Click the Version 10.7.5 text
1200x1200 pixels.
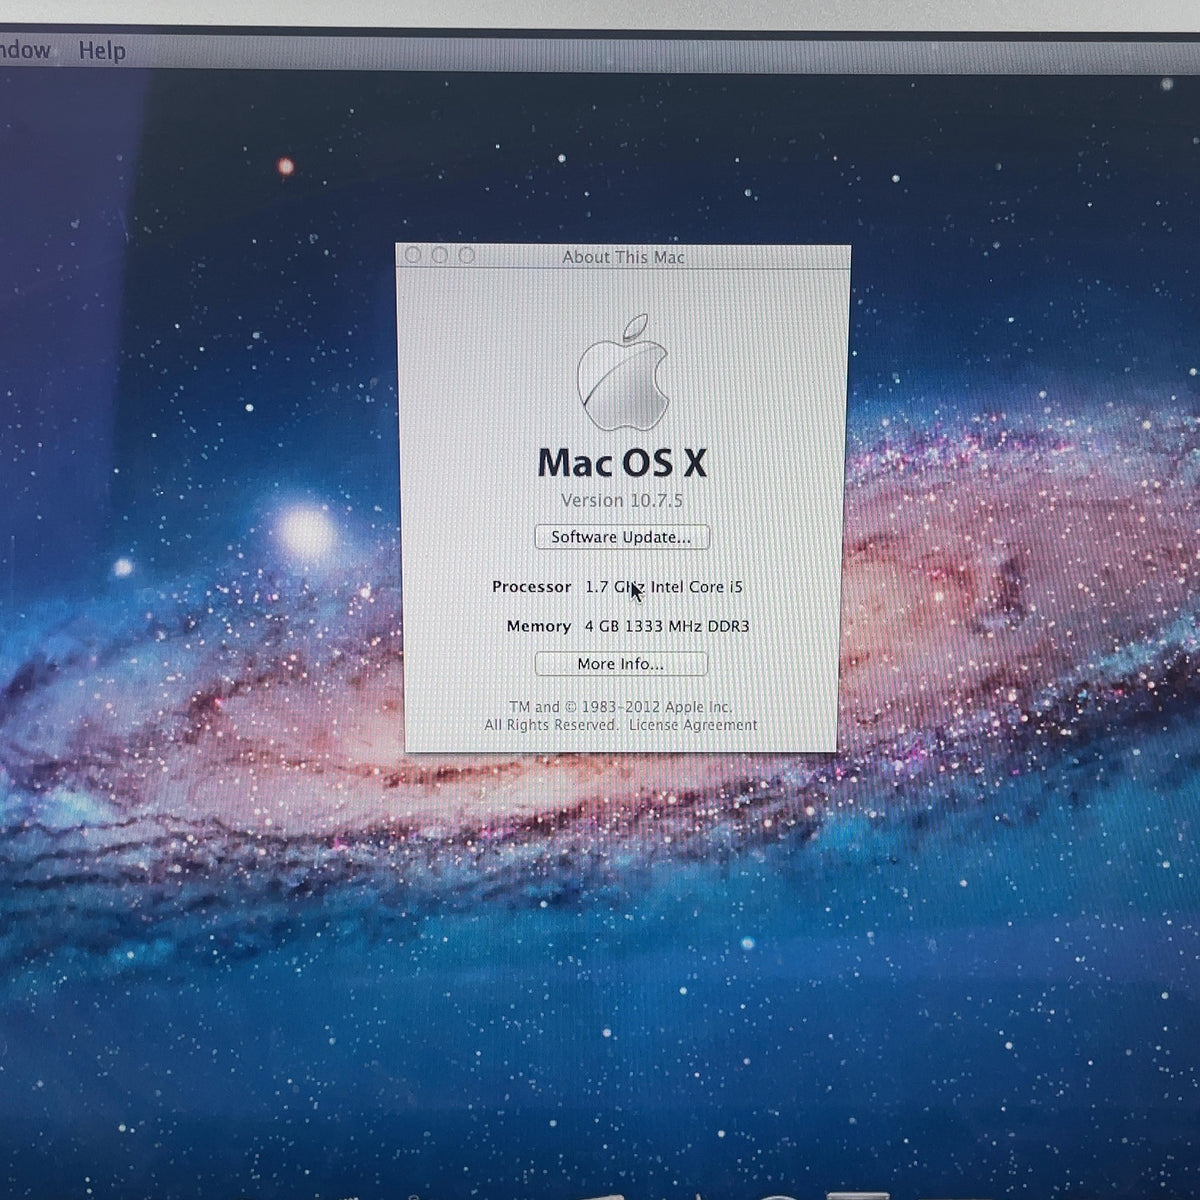[621, 500]
